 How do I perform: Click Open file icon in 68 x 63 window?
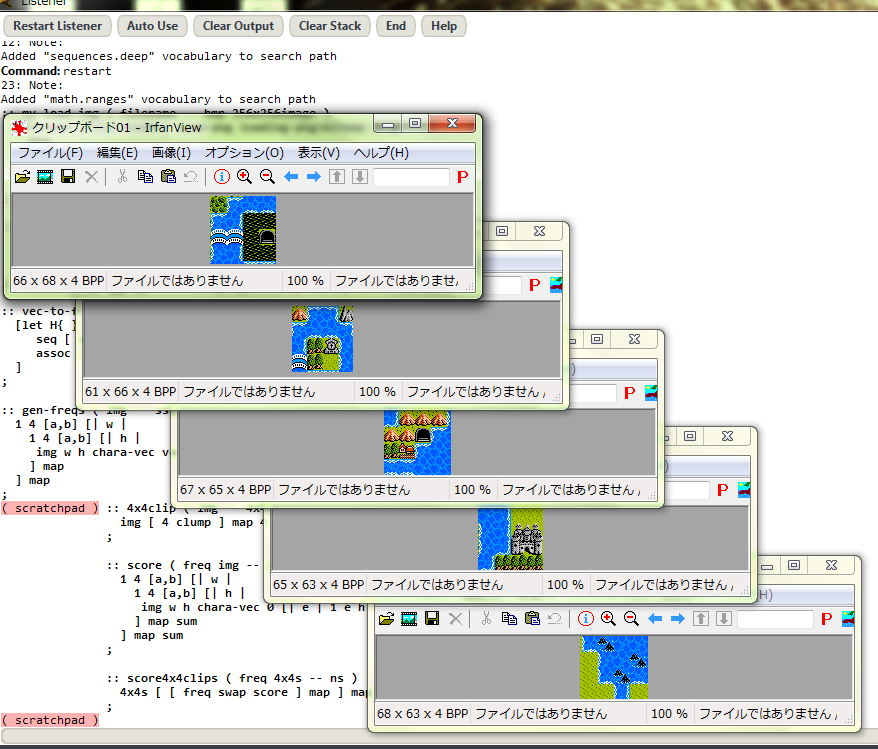(386, 619)
